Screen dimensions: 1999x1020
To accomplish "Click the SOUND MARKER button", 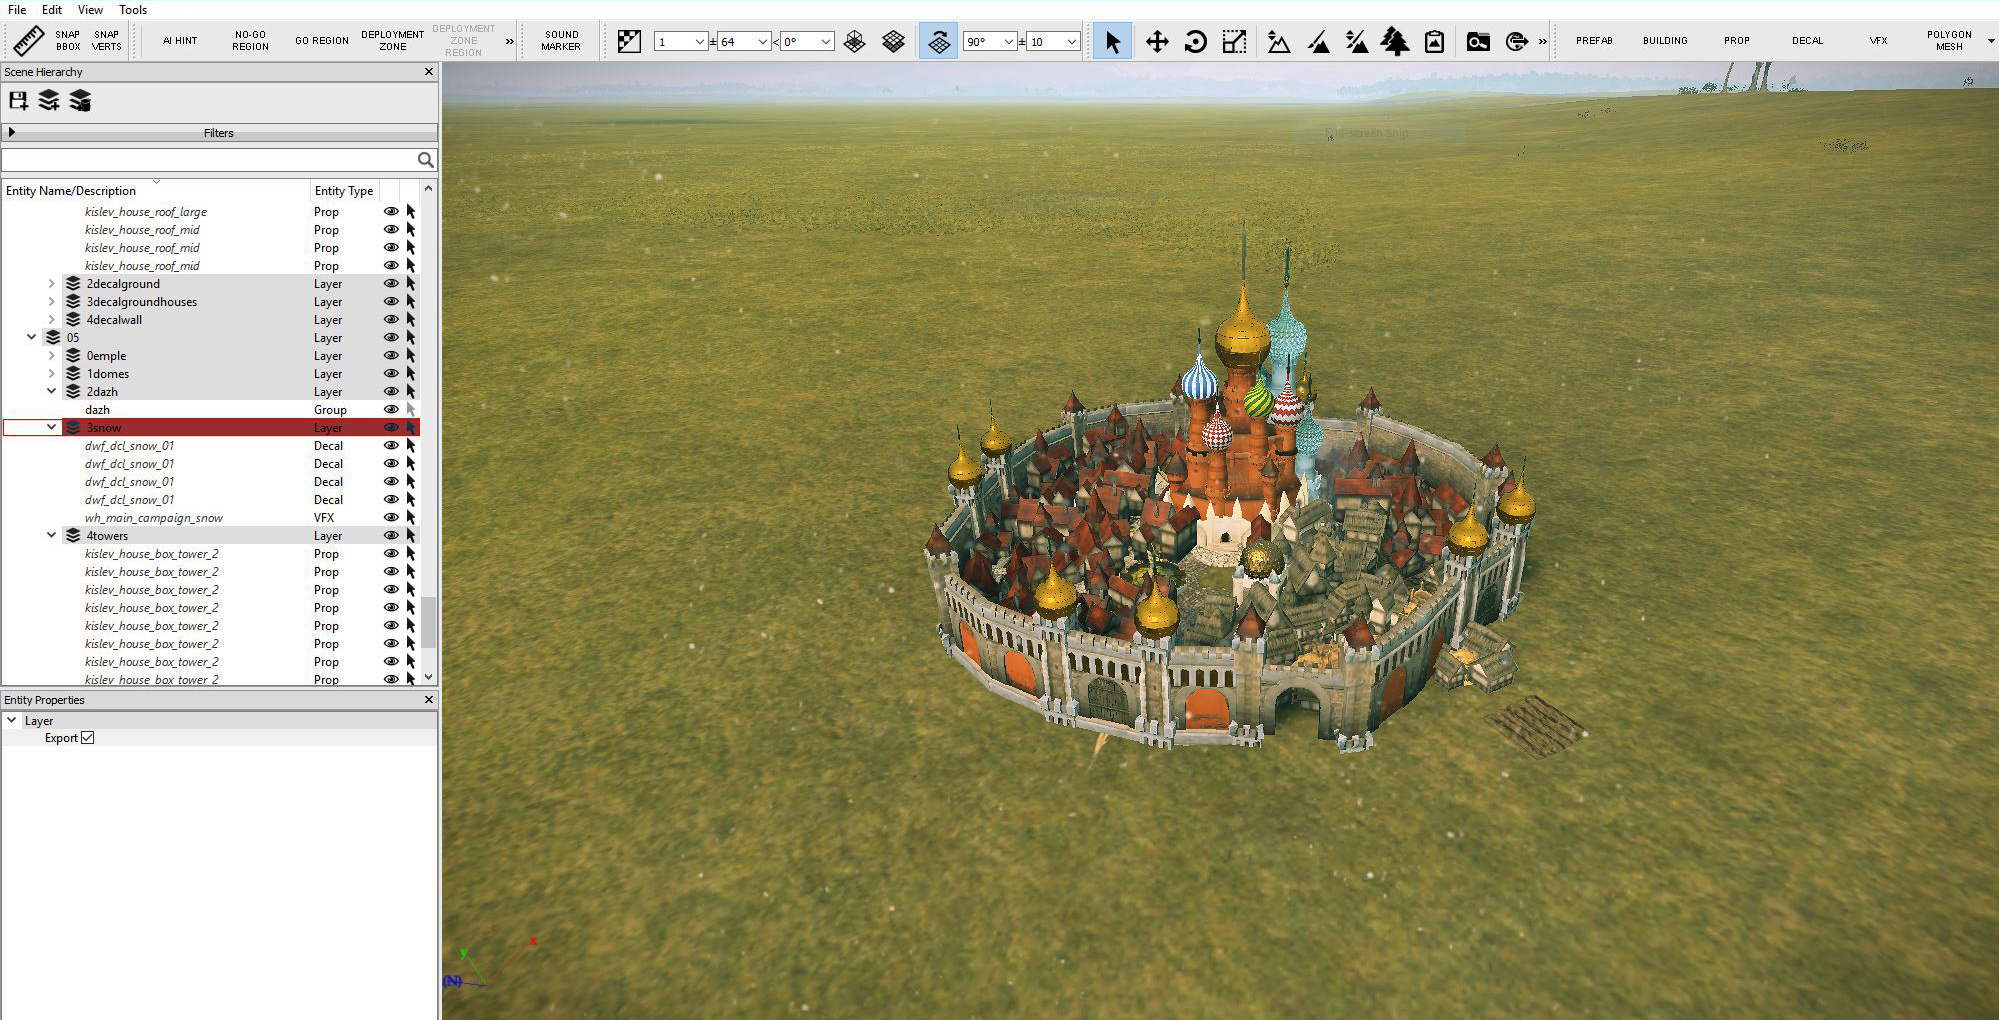I will coord(561,41).
